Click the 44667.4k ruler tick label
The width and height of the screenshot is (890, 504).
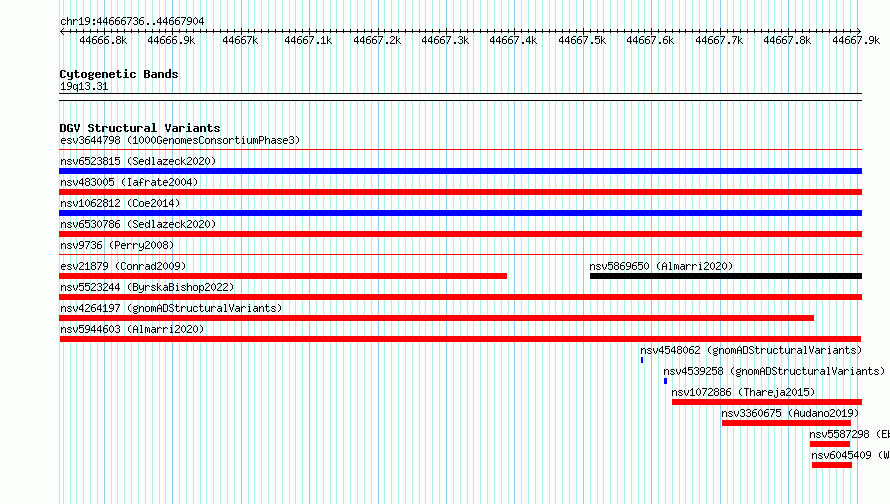[x=513, y=40]
